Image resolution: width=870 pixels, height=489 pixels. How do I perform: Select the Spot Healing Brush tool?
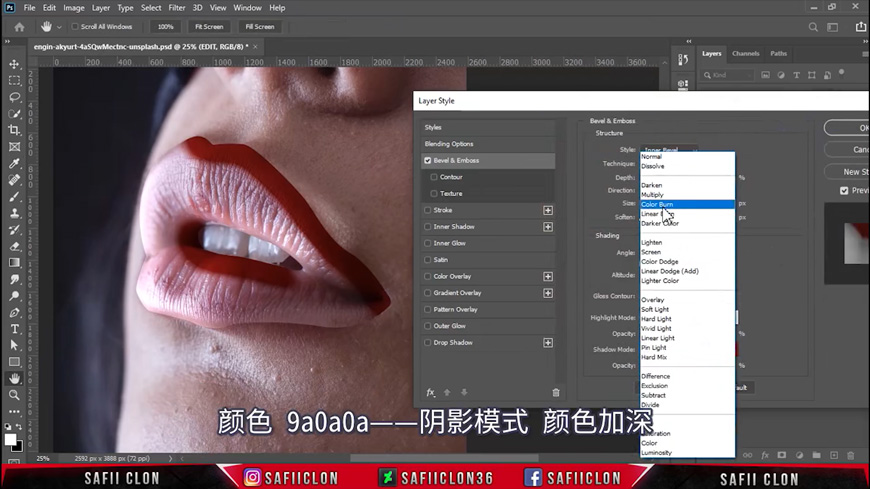pos(14,180)
